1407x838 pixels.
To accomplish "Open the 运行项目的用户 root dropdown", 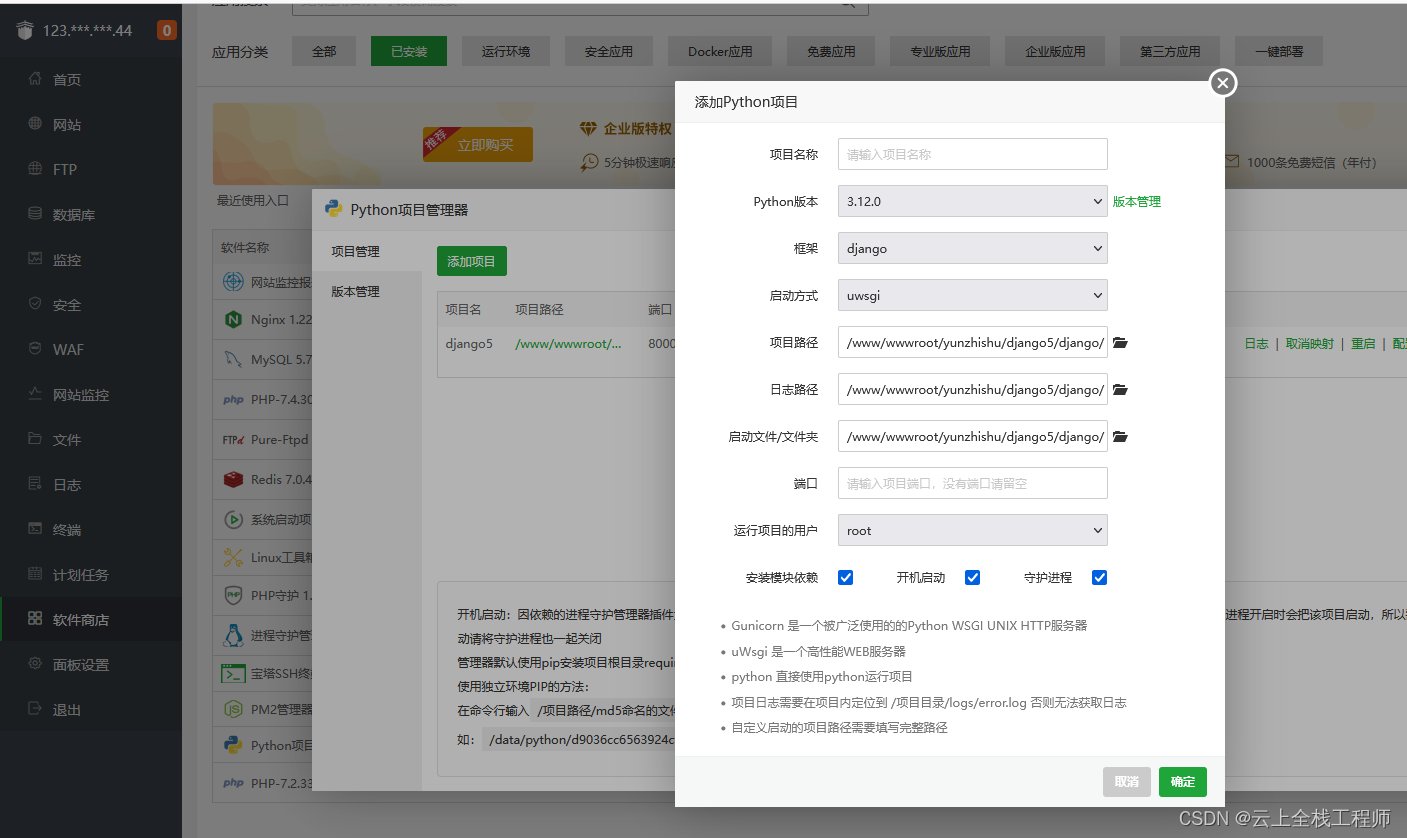I will (972, 530).
